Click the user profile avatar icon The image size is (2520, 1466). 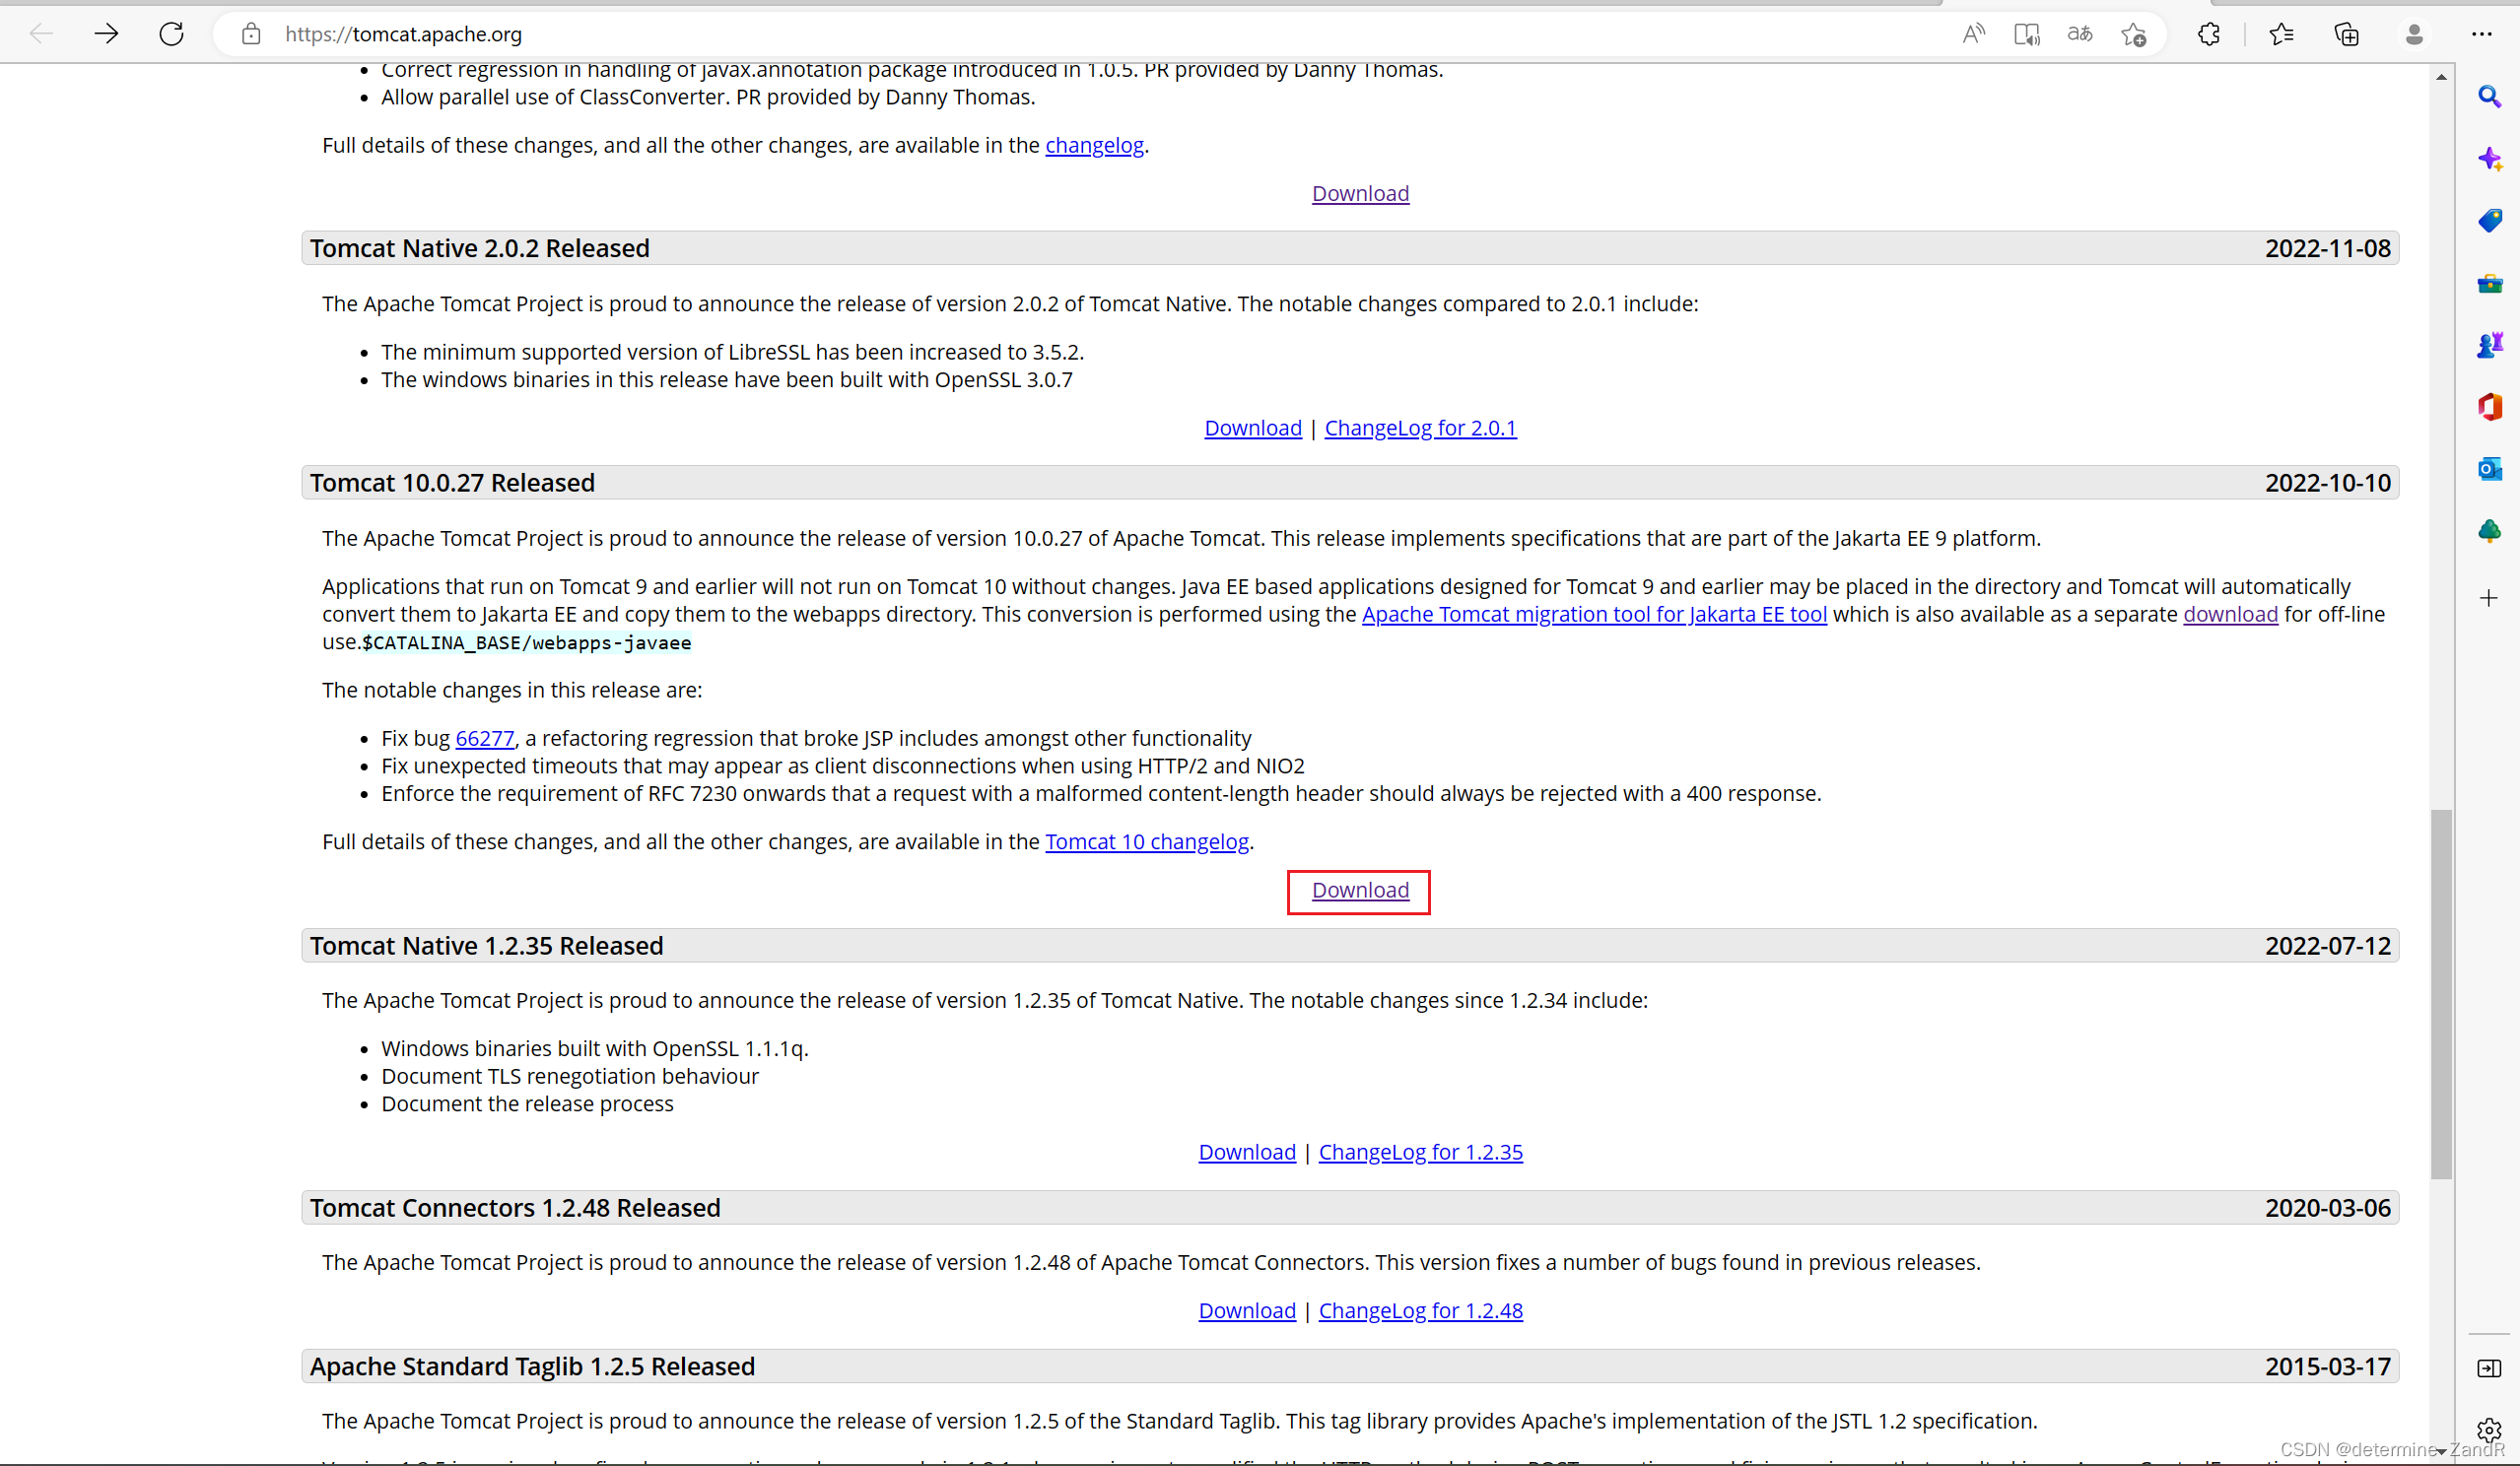pos(2414,34)
